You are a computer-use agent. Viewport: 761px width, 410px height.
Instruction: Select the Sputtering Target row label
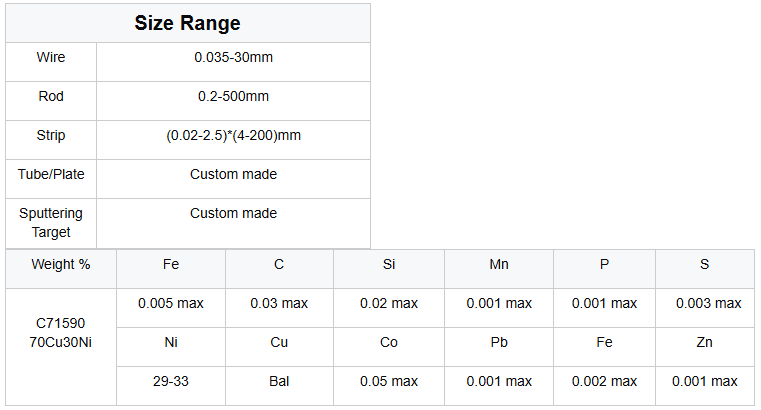coord(51,223)
